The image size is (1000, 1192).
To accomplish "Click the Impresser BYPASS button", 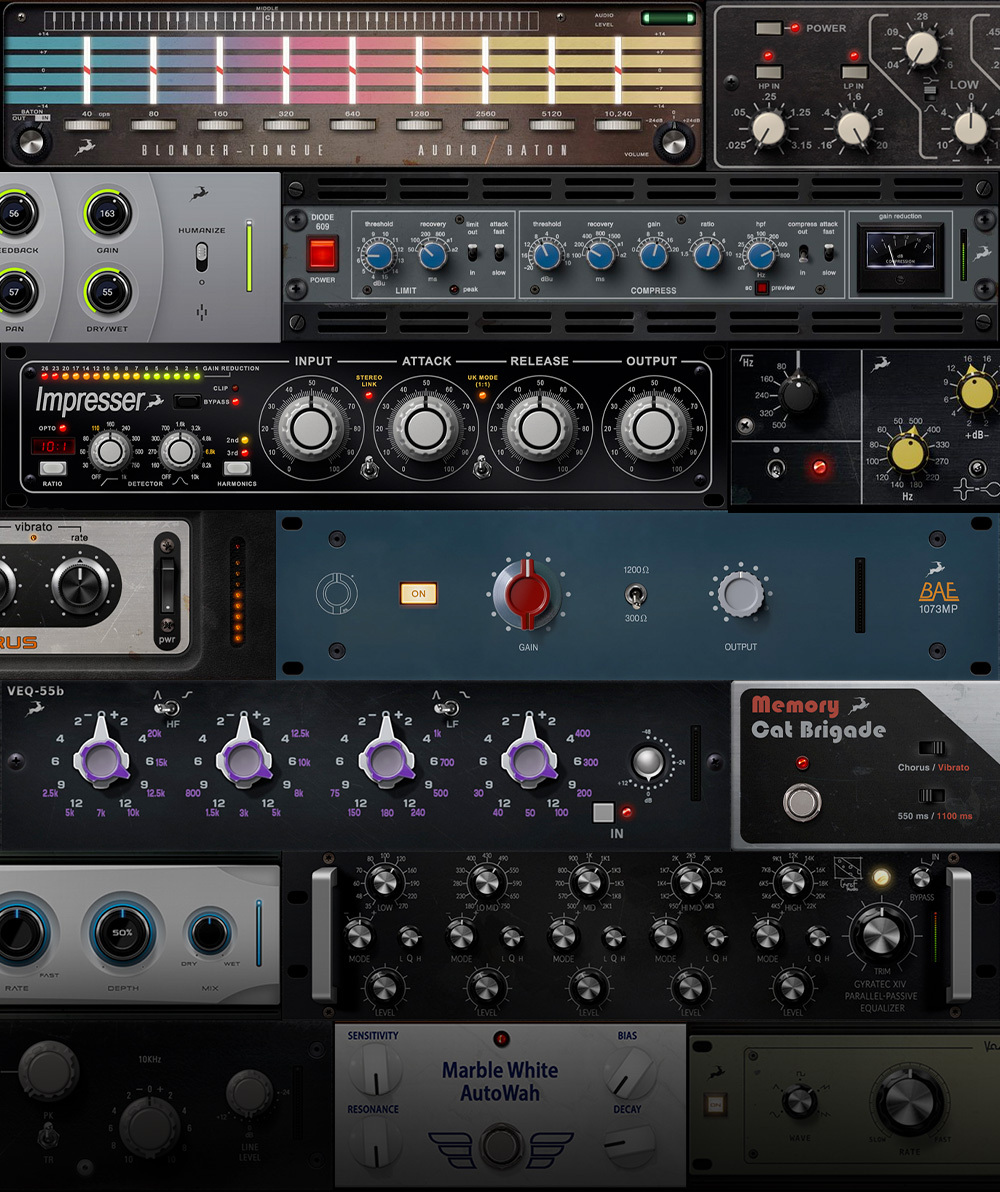I will pos(187,401).
